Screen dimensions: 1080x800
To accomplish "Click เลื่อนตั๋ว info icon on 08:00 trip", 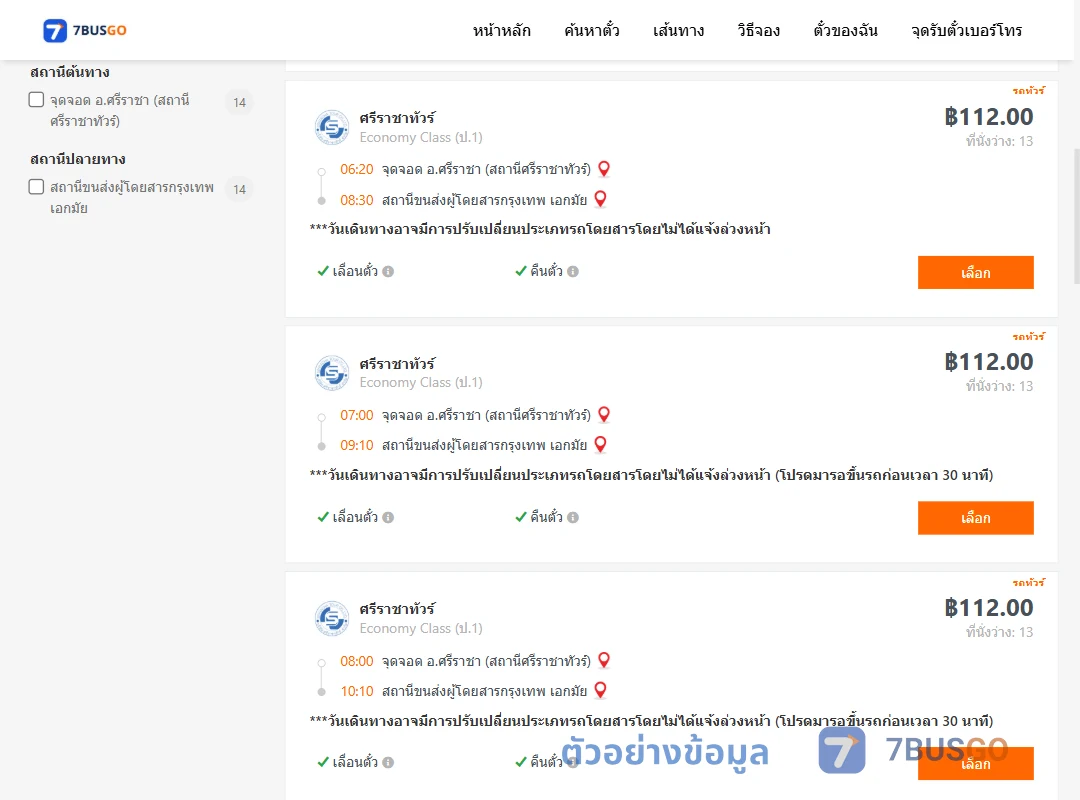I will pos(388,762).
